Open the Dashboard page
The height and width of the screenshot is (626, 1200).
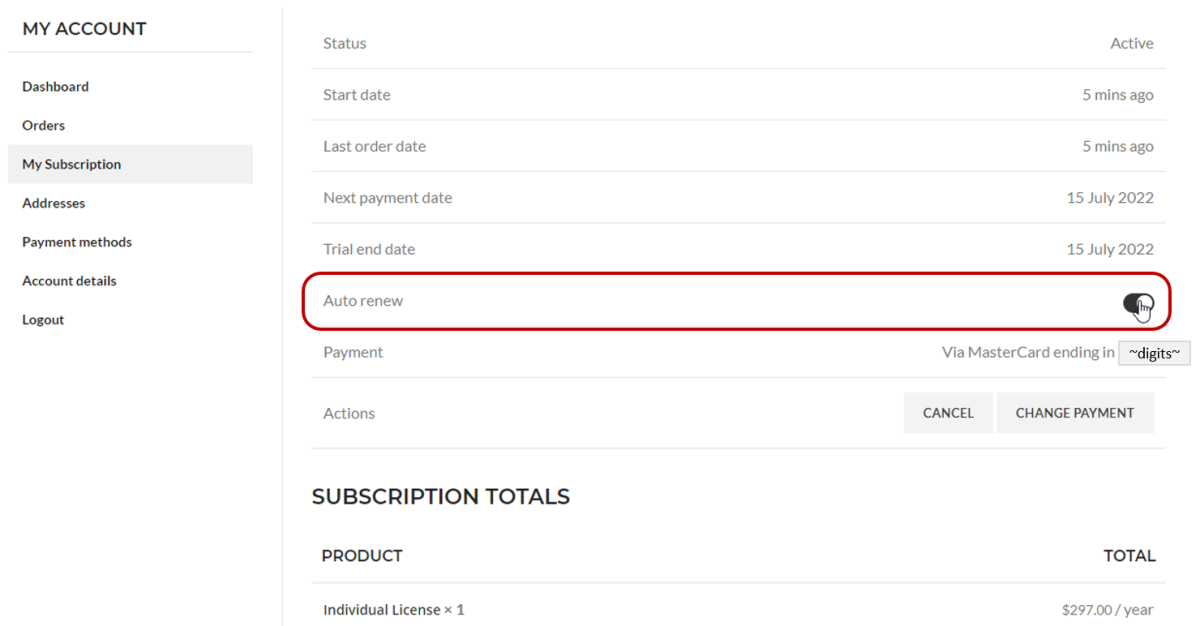coord(55,86)
